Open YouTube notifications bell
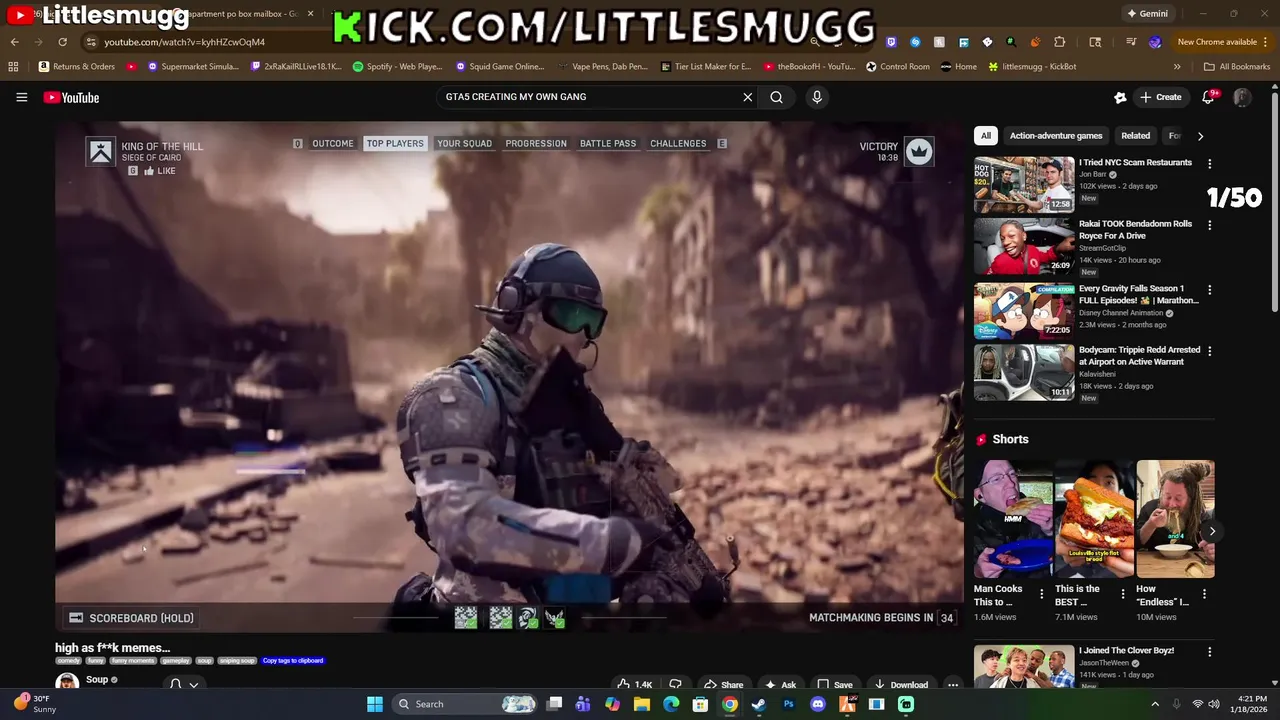Viewport: 1280px width, 720px height. tap(1209, 97)
